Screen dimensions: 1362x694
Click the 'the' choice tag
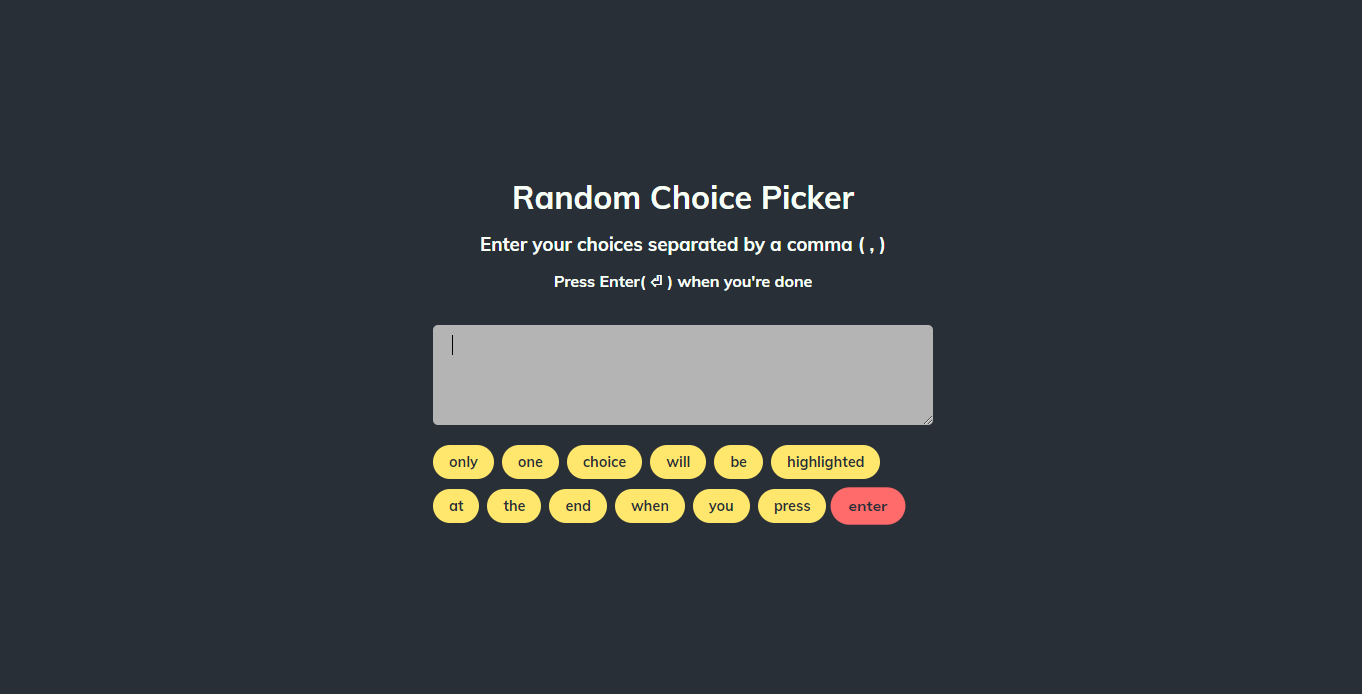point(514,505)
